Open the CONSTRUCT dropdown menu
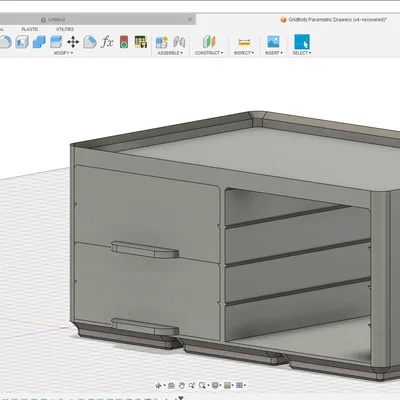400x400 pixels. 209,53
